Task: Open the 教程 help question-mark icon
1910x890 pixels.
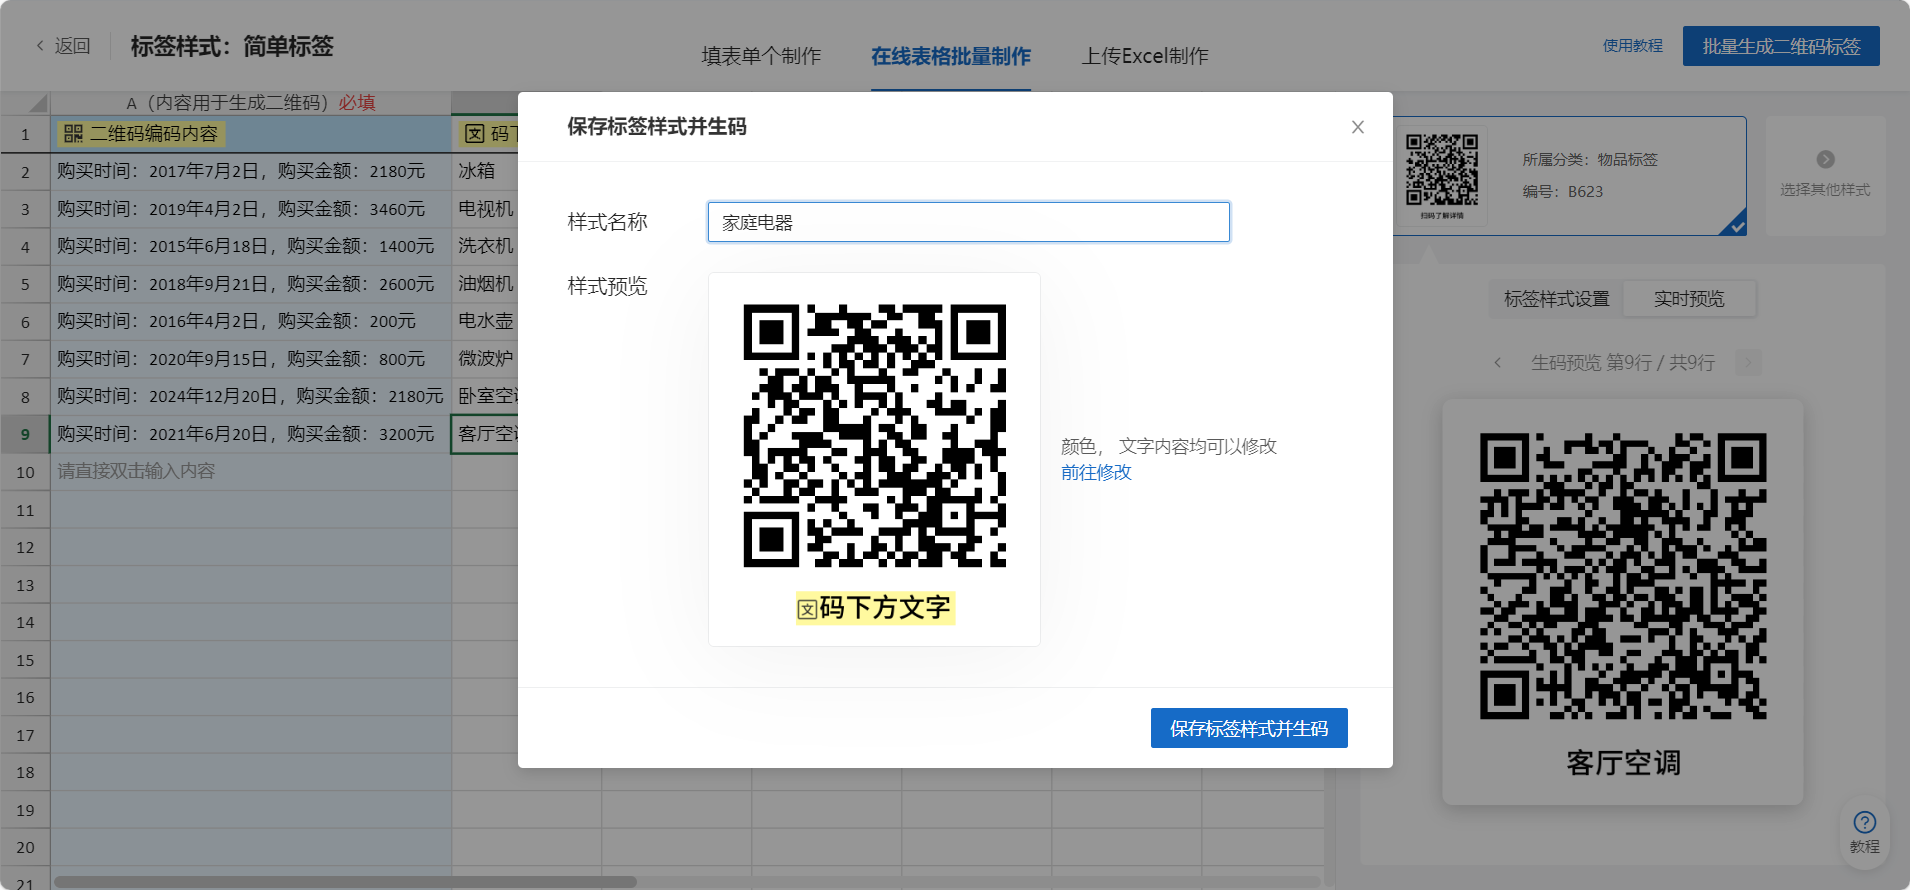Action: pos(1864,822)
